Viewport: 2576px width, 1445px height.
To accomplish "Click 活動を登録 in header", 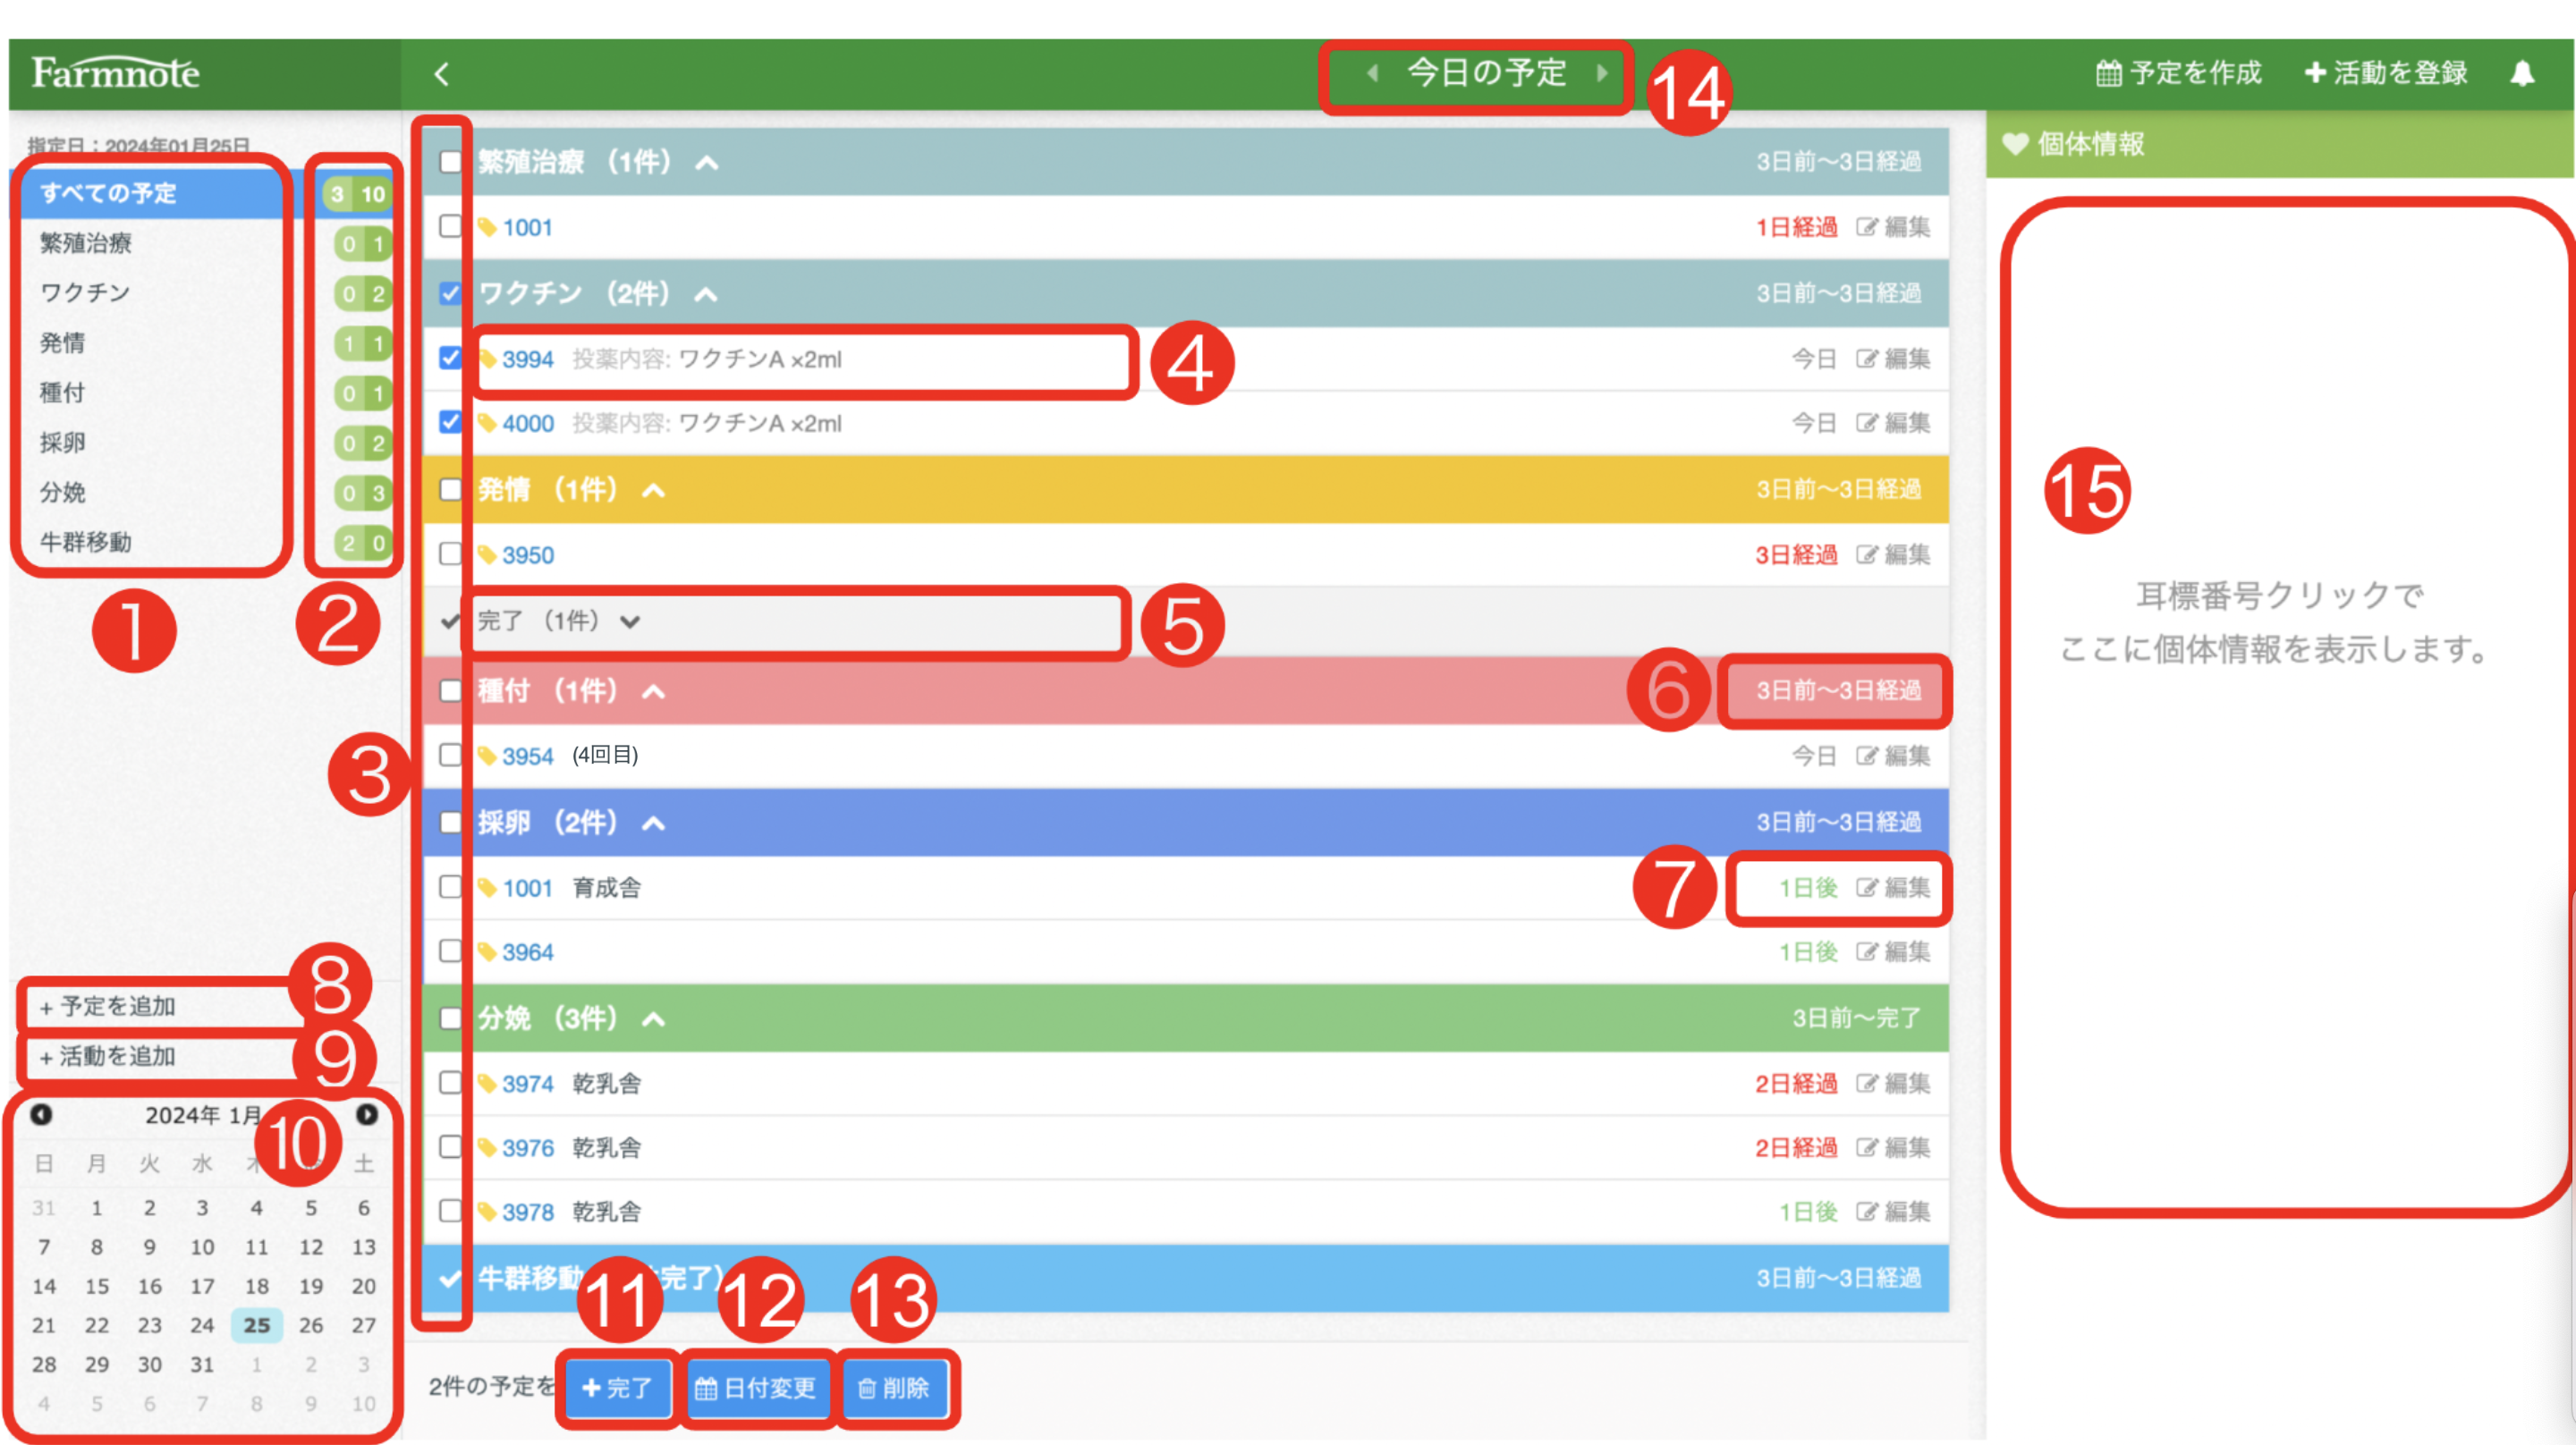I will tap(2386, 73).
